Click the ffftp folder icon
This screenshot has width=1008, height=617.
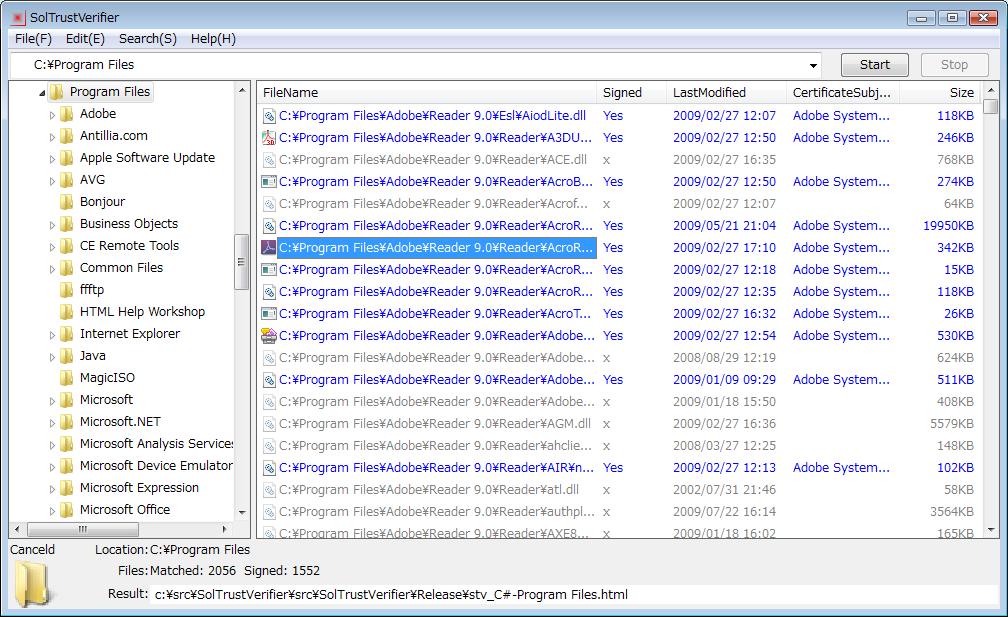click(66, 291)
